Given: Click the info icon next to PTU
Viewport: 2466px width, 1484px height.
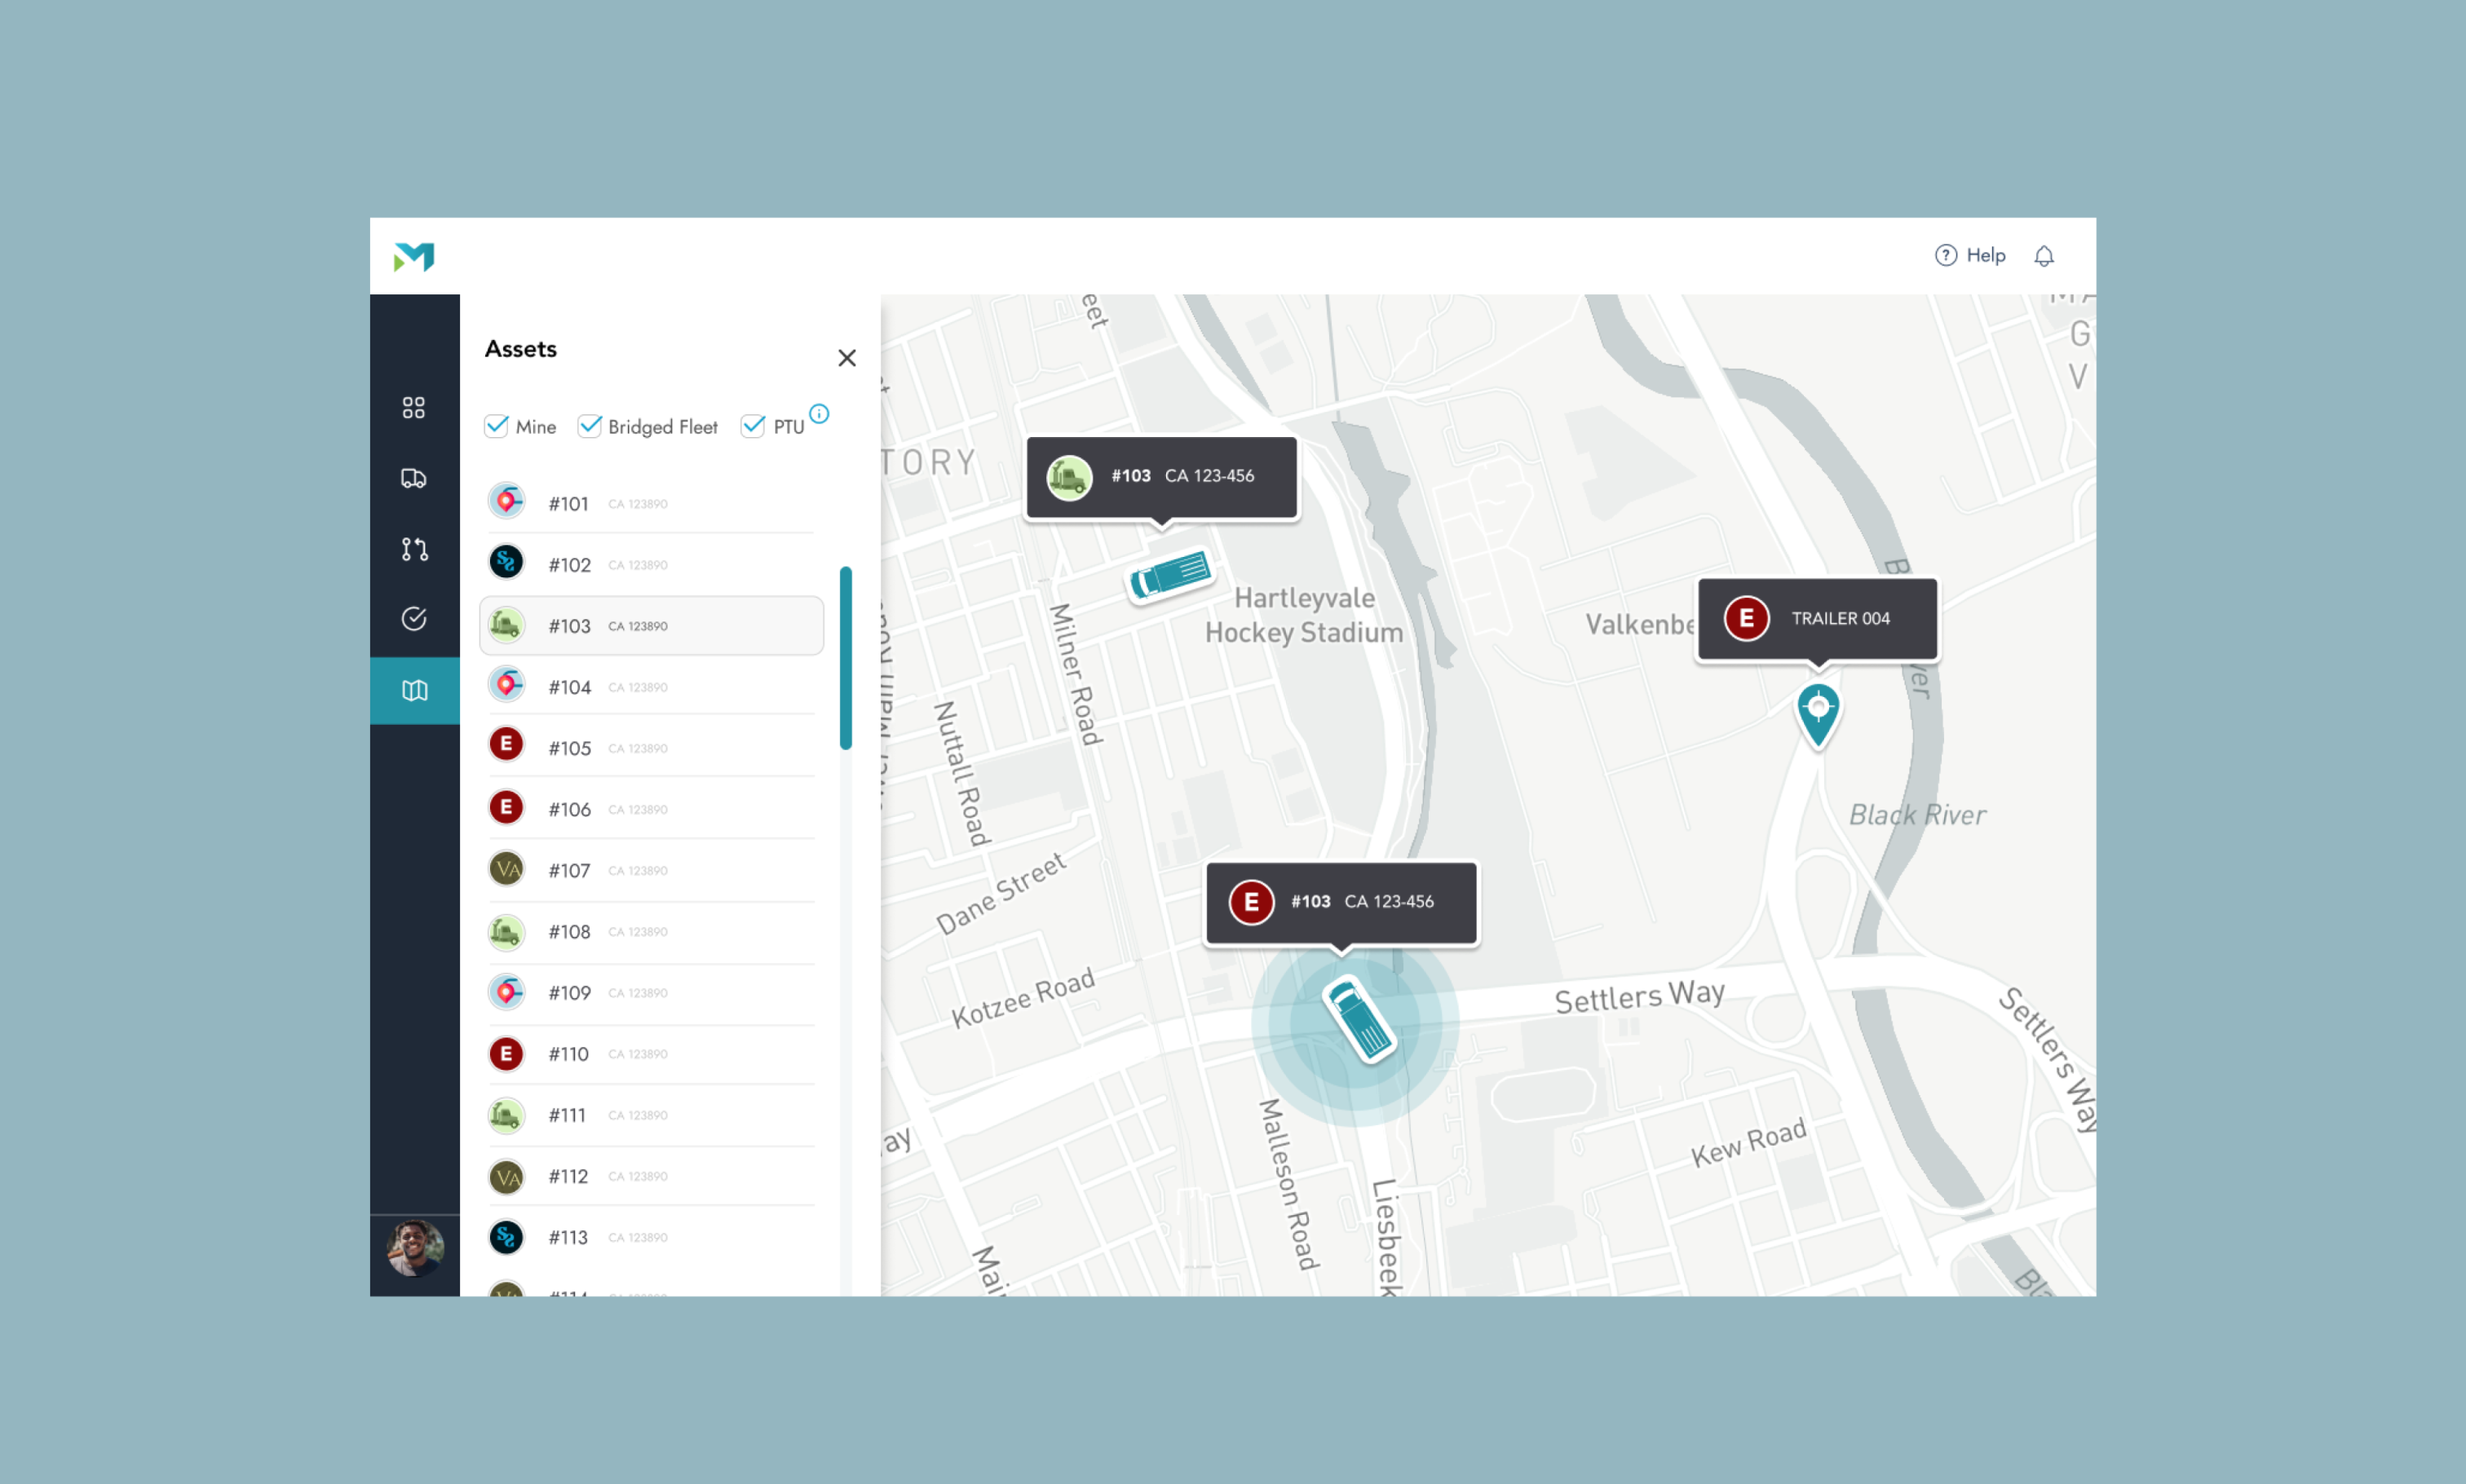Looking at the screenshot, I should point(818,413).
